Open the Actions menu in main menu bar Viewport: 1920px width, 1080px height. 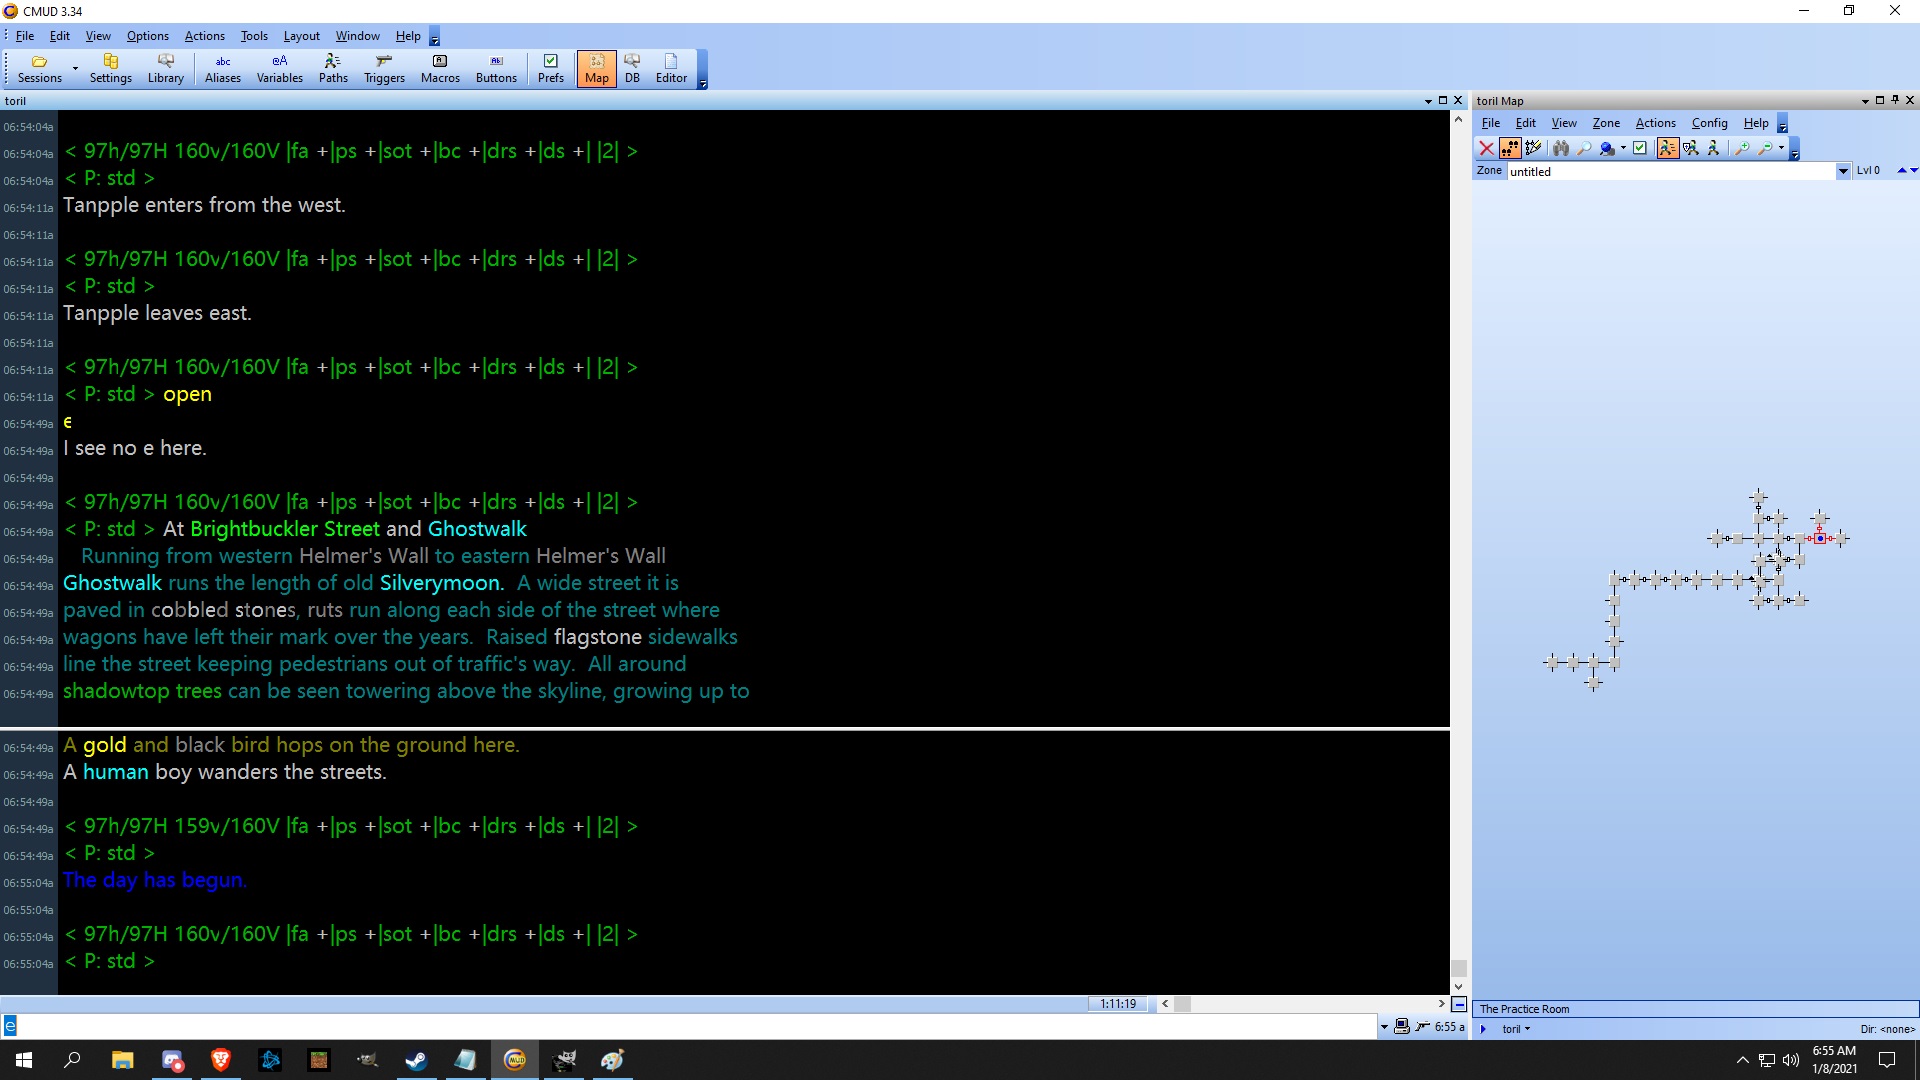pos(204,36)
